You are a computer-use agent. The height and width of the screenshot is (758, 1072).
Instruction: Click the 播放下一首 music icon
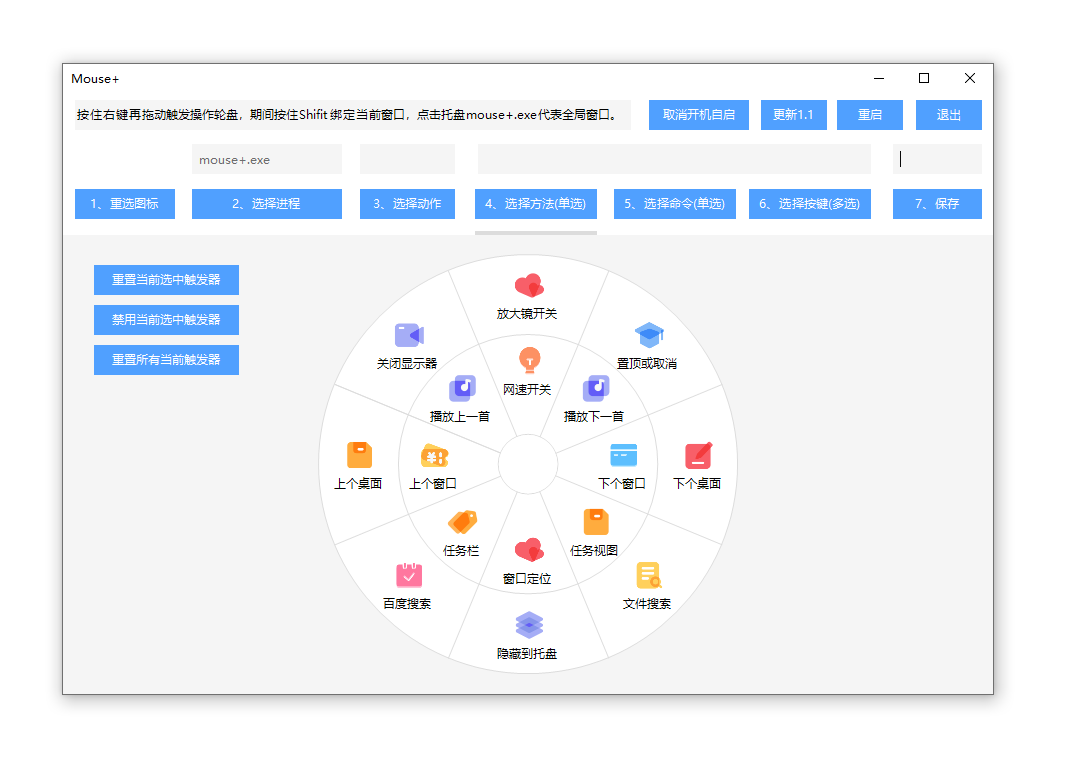tap(596, 388)
